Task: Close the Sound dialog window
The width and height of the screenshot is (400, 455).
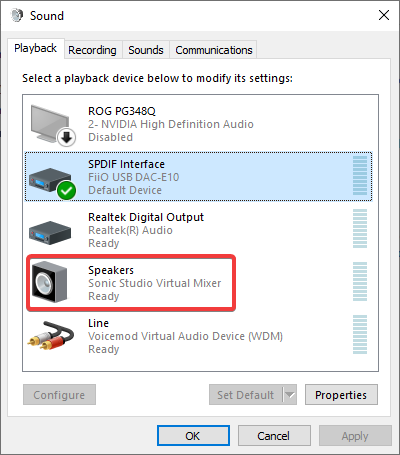Action: (x=384, y=15)
